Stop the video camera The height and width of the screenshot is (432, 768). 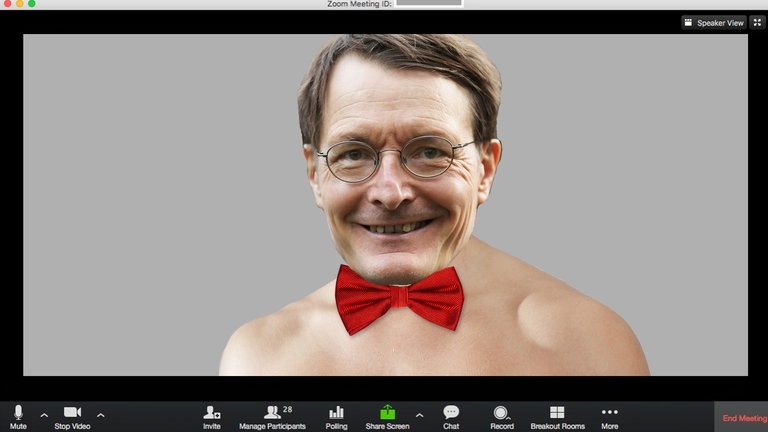72,417
